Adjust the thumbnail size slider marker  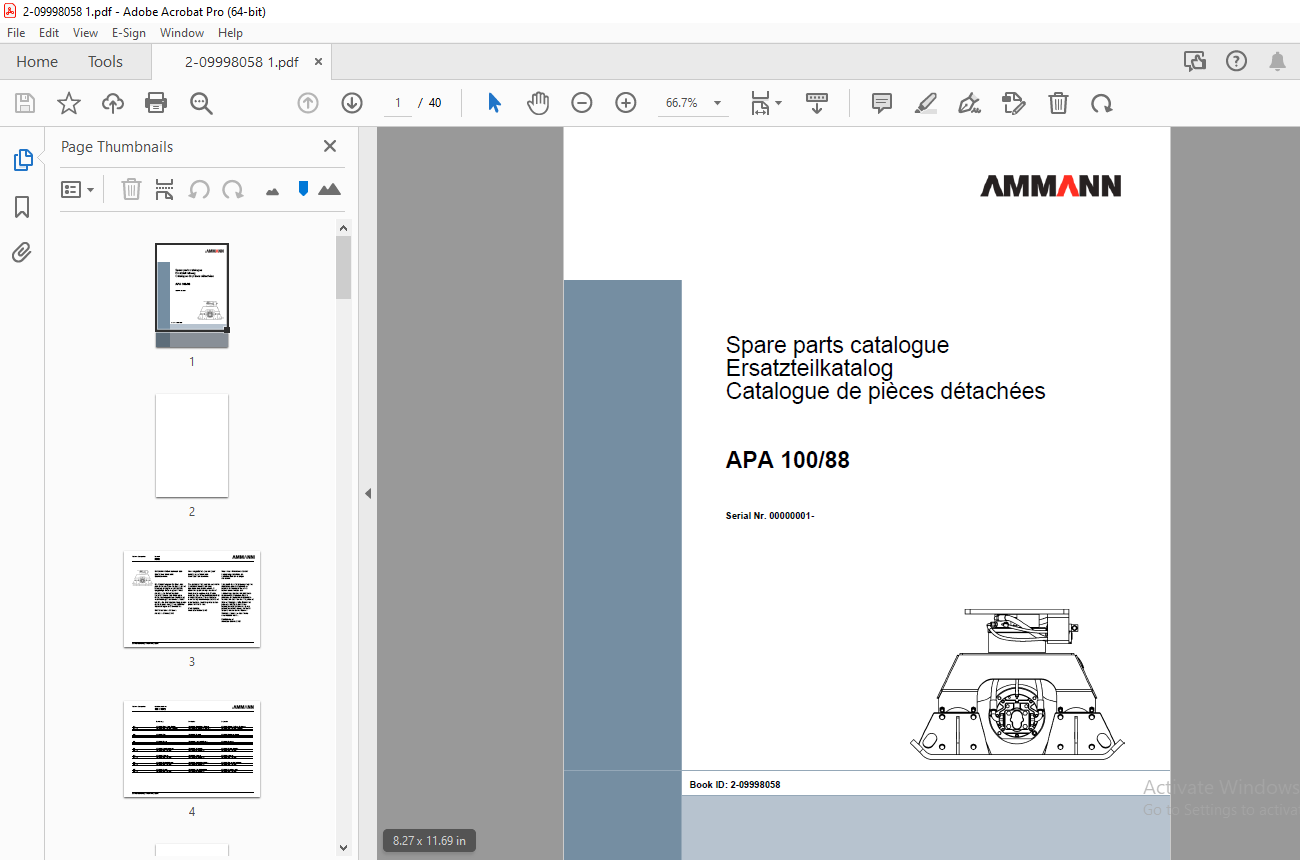[x=303, y=189]
